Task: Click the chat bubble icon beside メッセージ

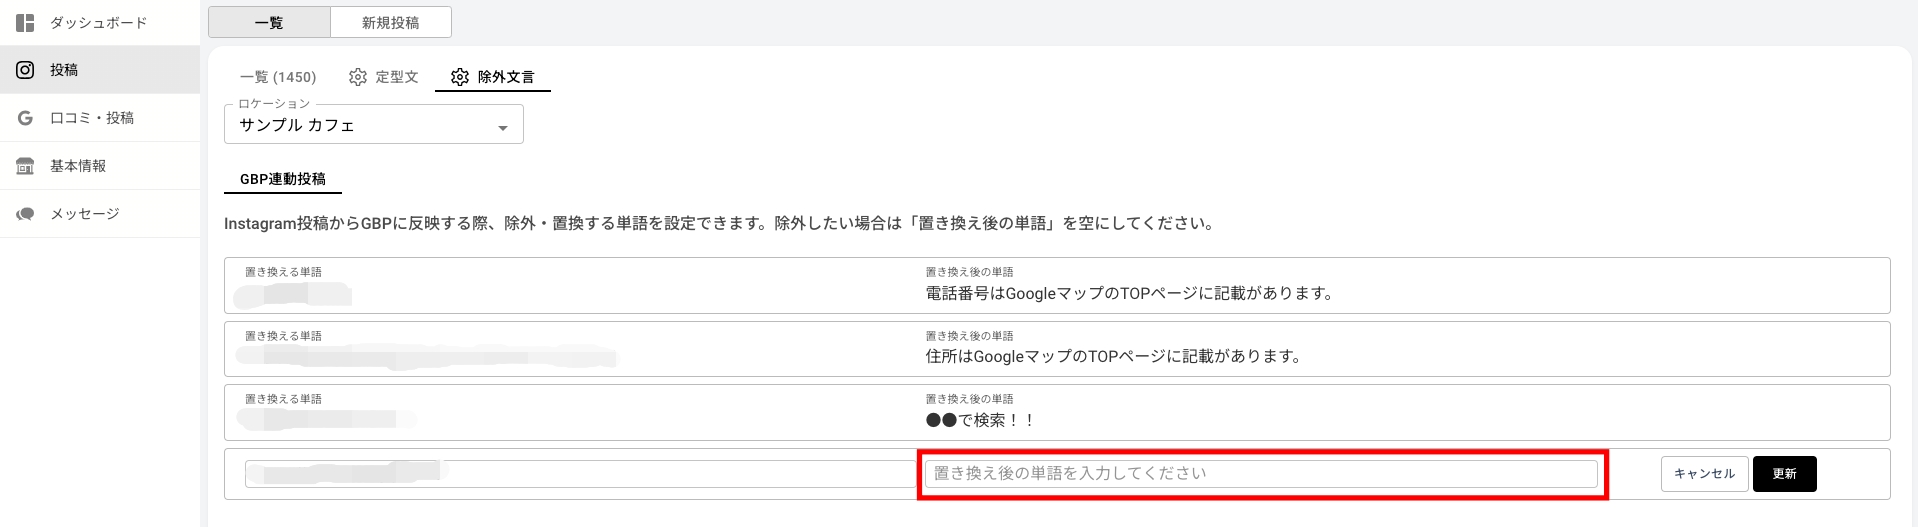Action: point(26,214)
